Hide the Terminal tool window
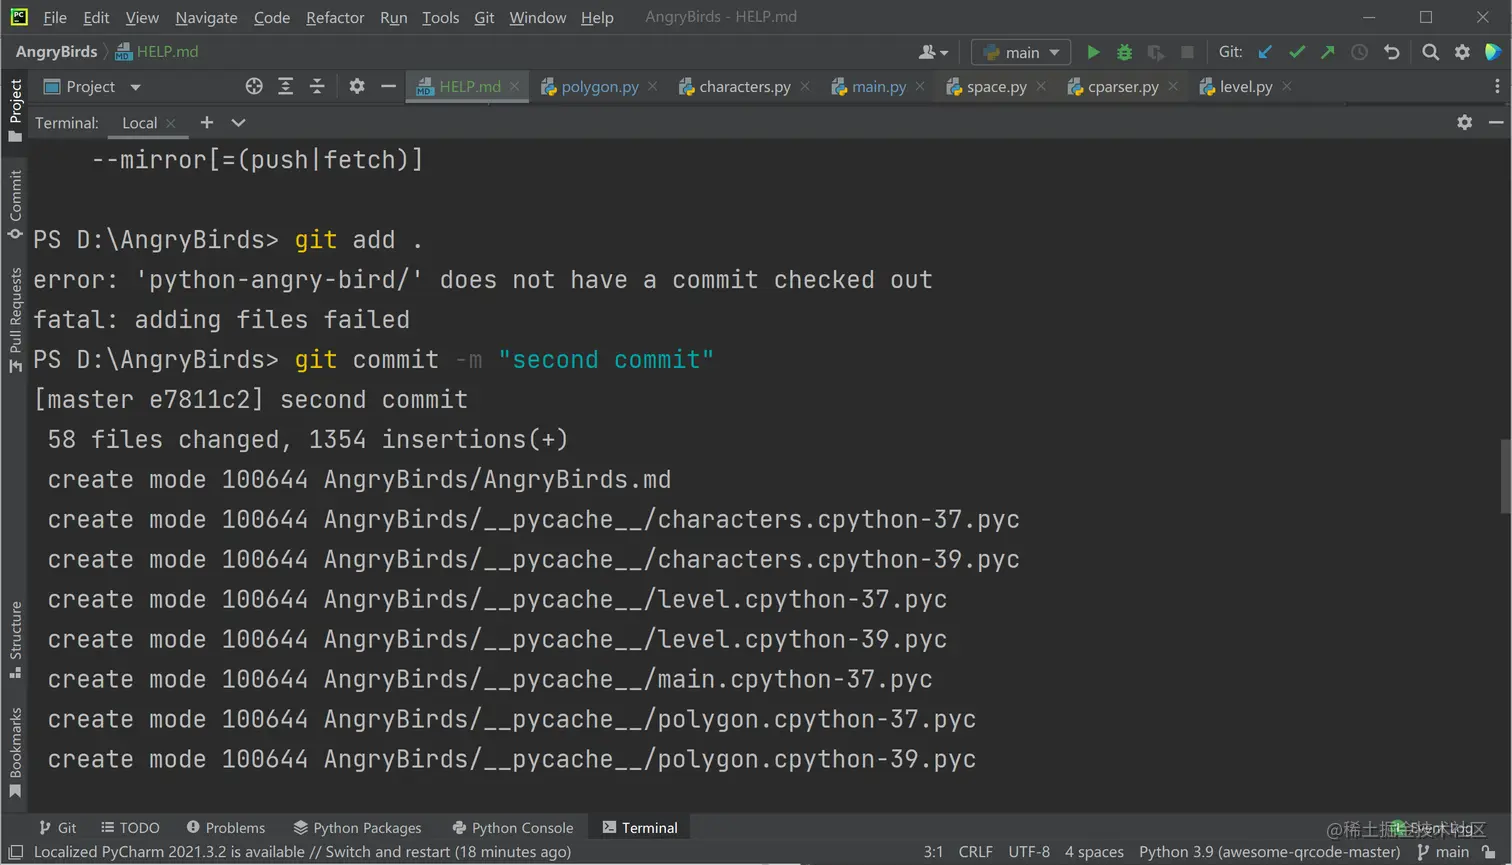This screenshot has height=865, width=1512. click(x=1496, y=122)
